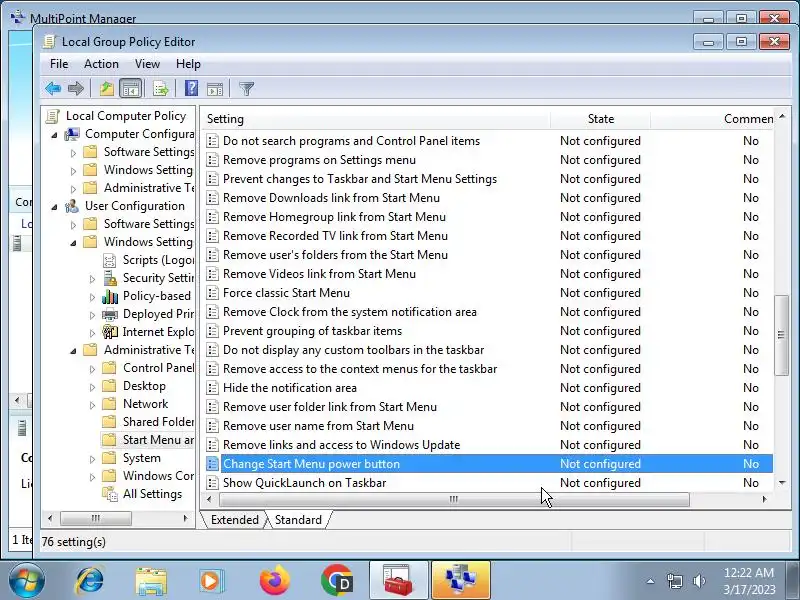Image resolution: width=800 pixels, height=600 pixels.
Task: Show hidden tray icons arrow
Action: 651,581
